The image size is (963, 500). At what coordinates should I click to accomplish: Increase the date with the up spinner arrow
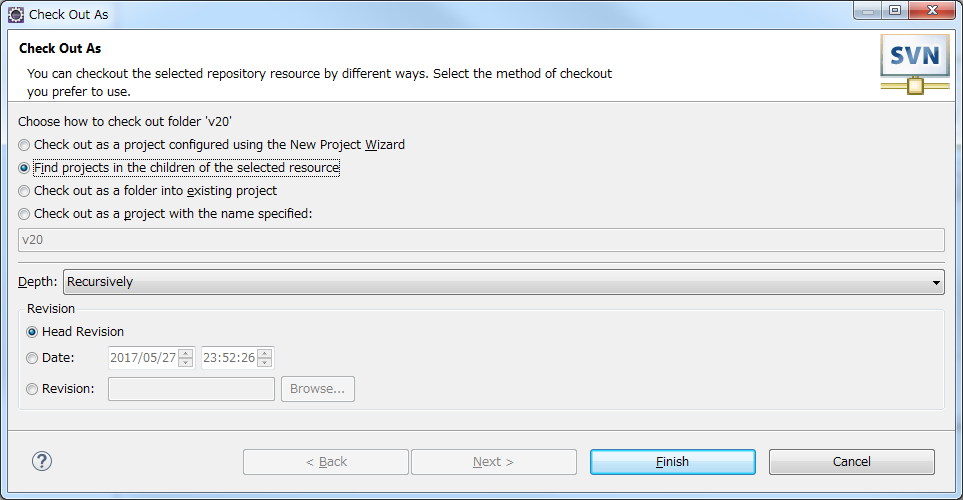[x=186, y=353]
